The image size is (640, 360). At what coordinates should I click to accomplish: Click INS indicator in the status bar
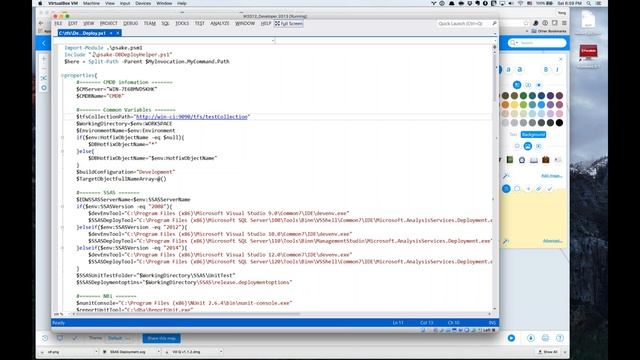click(x=492, y=323)
